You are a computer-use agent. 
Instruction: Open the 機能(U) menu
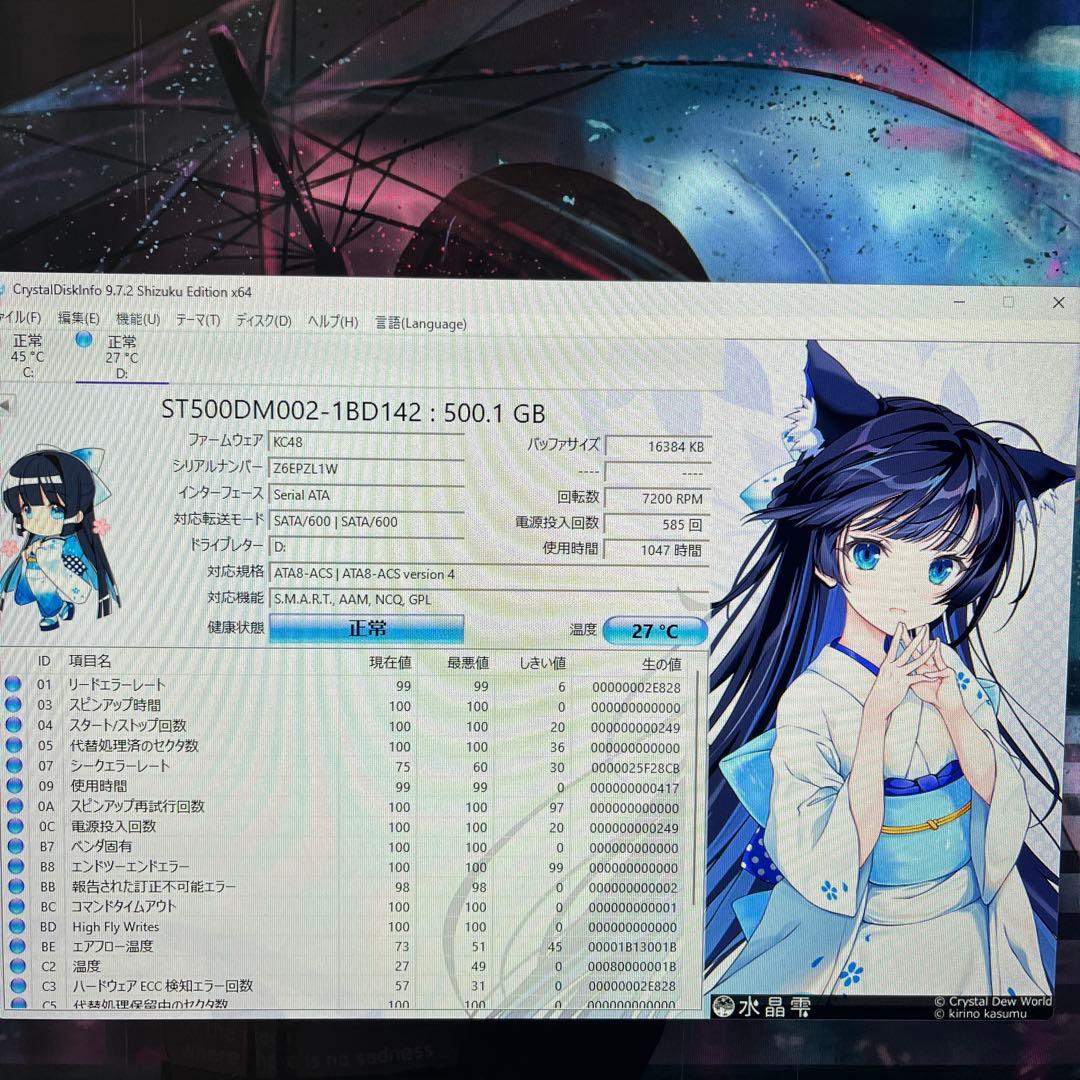(138, 319)
